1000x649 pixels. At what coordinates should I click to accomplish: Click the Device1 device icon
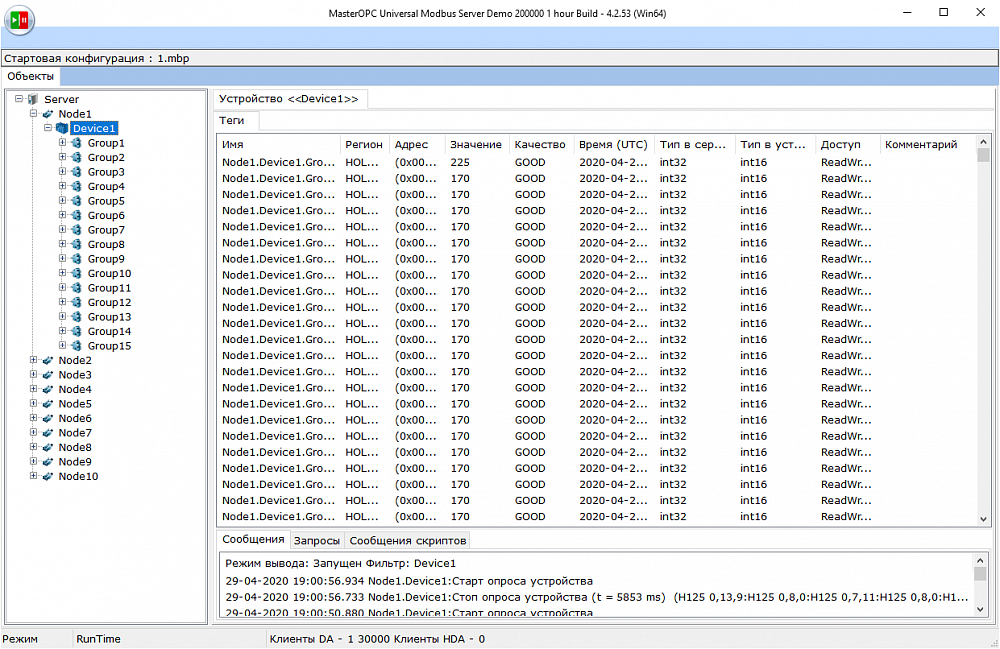click(x=62, y=128)
